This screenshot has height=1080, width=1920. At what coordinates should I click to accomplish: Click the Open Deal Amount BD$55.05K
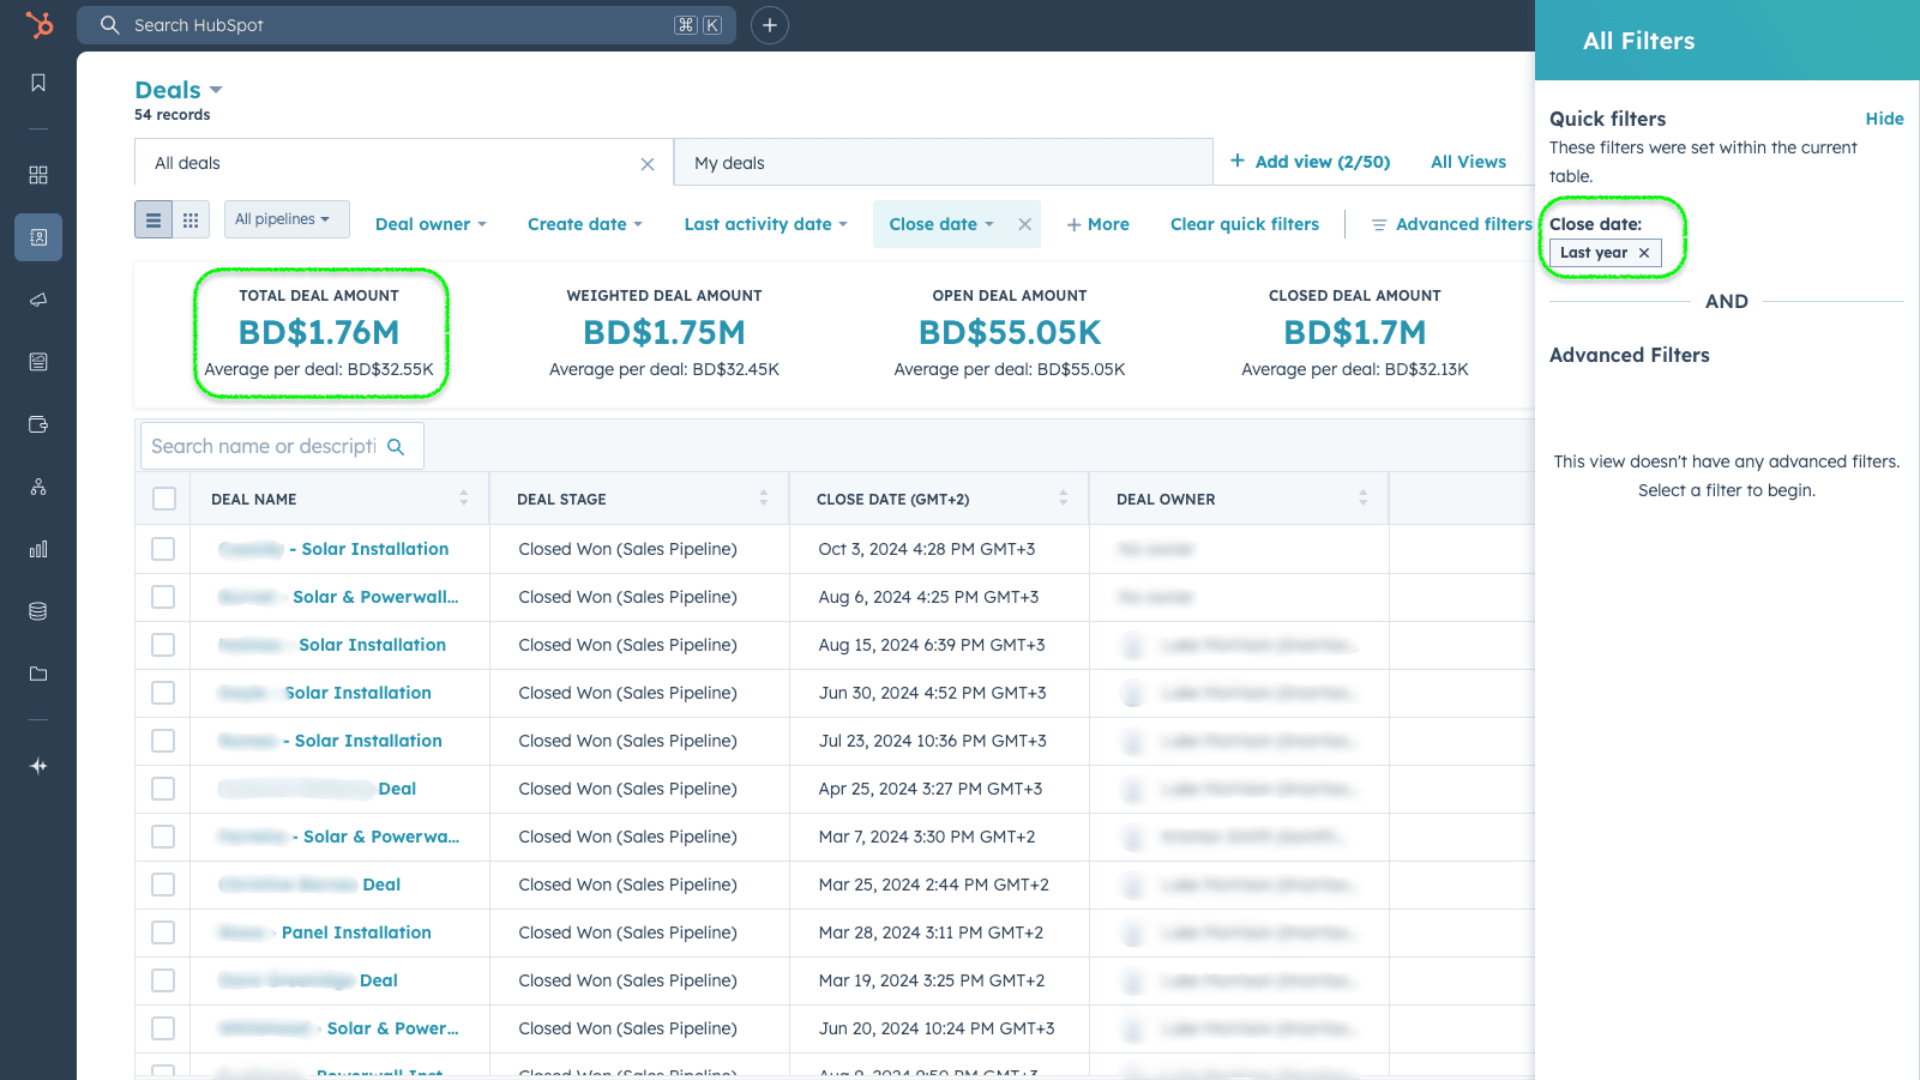[x=1010, y=333]
